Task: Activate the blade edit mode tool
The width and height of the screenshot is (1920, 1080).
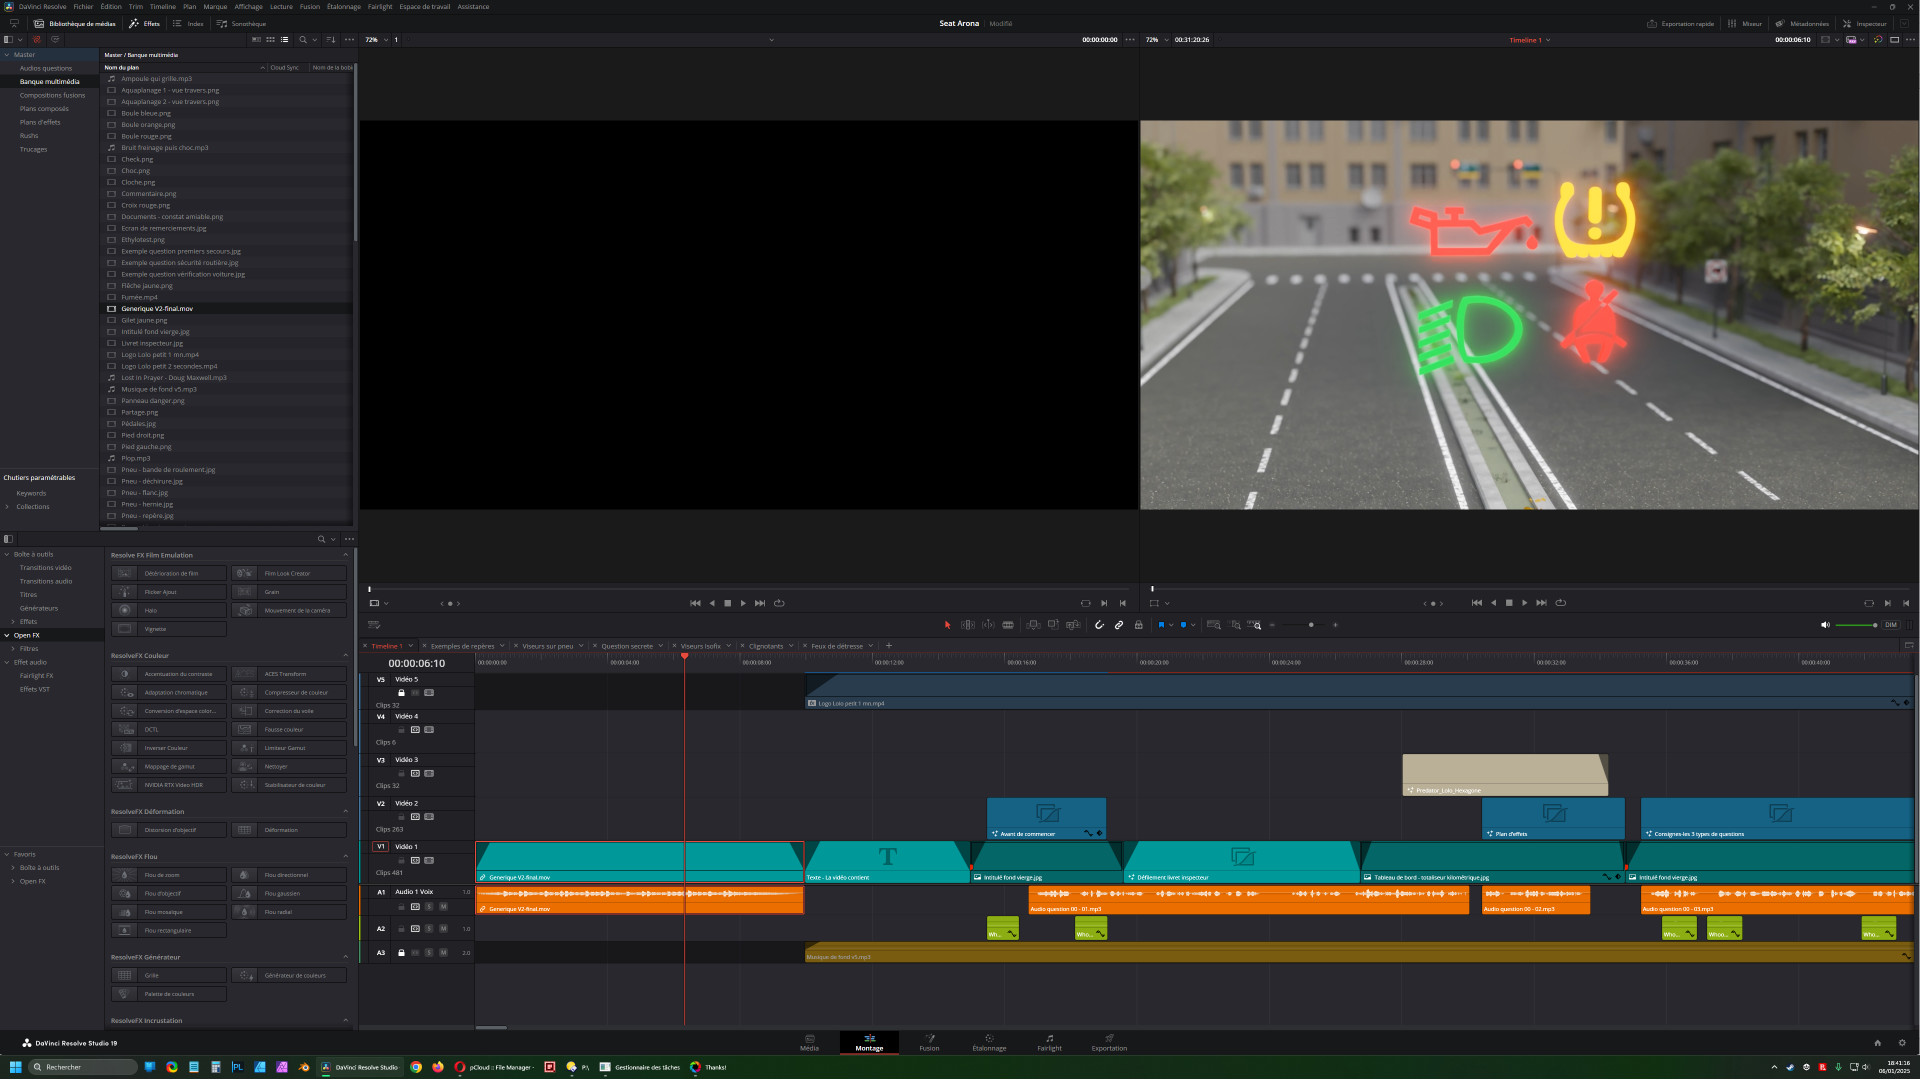Action: point(1008,625)
